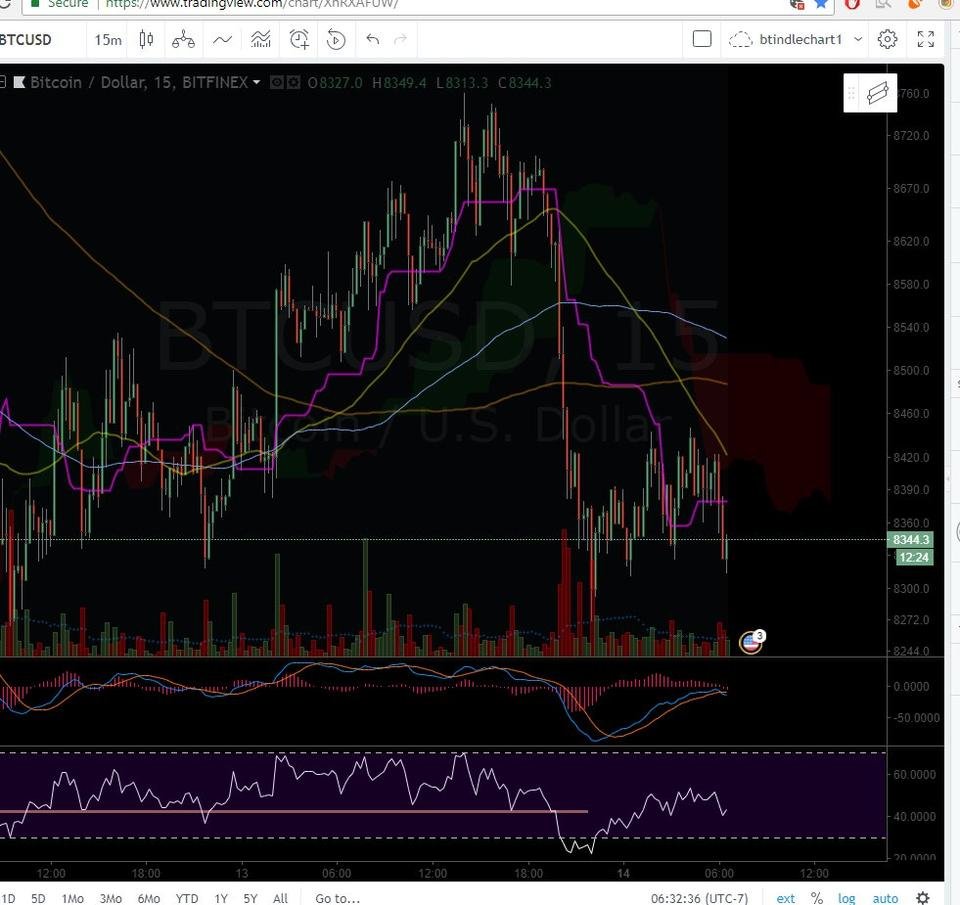This screenshot has width=960, height=905.
Task: Select the YTD range
Action: (x=187, y=898)
